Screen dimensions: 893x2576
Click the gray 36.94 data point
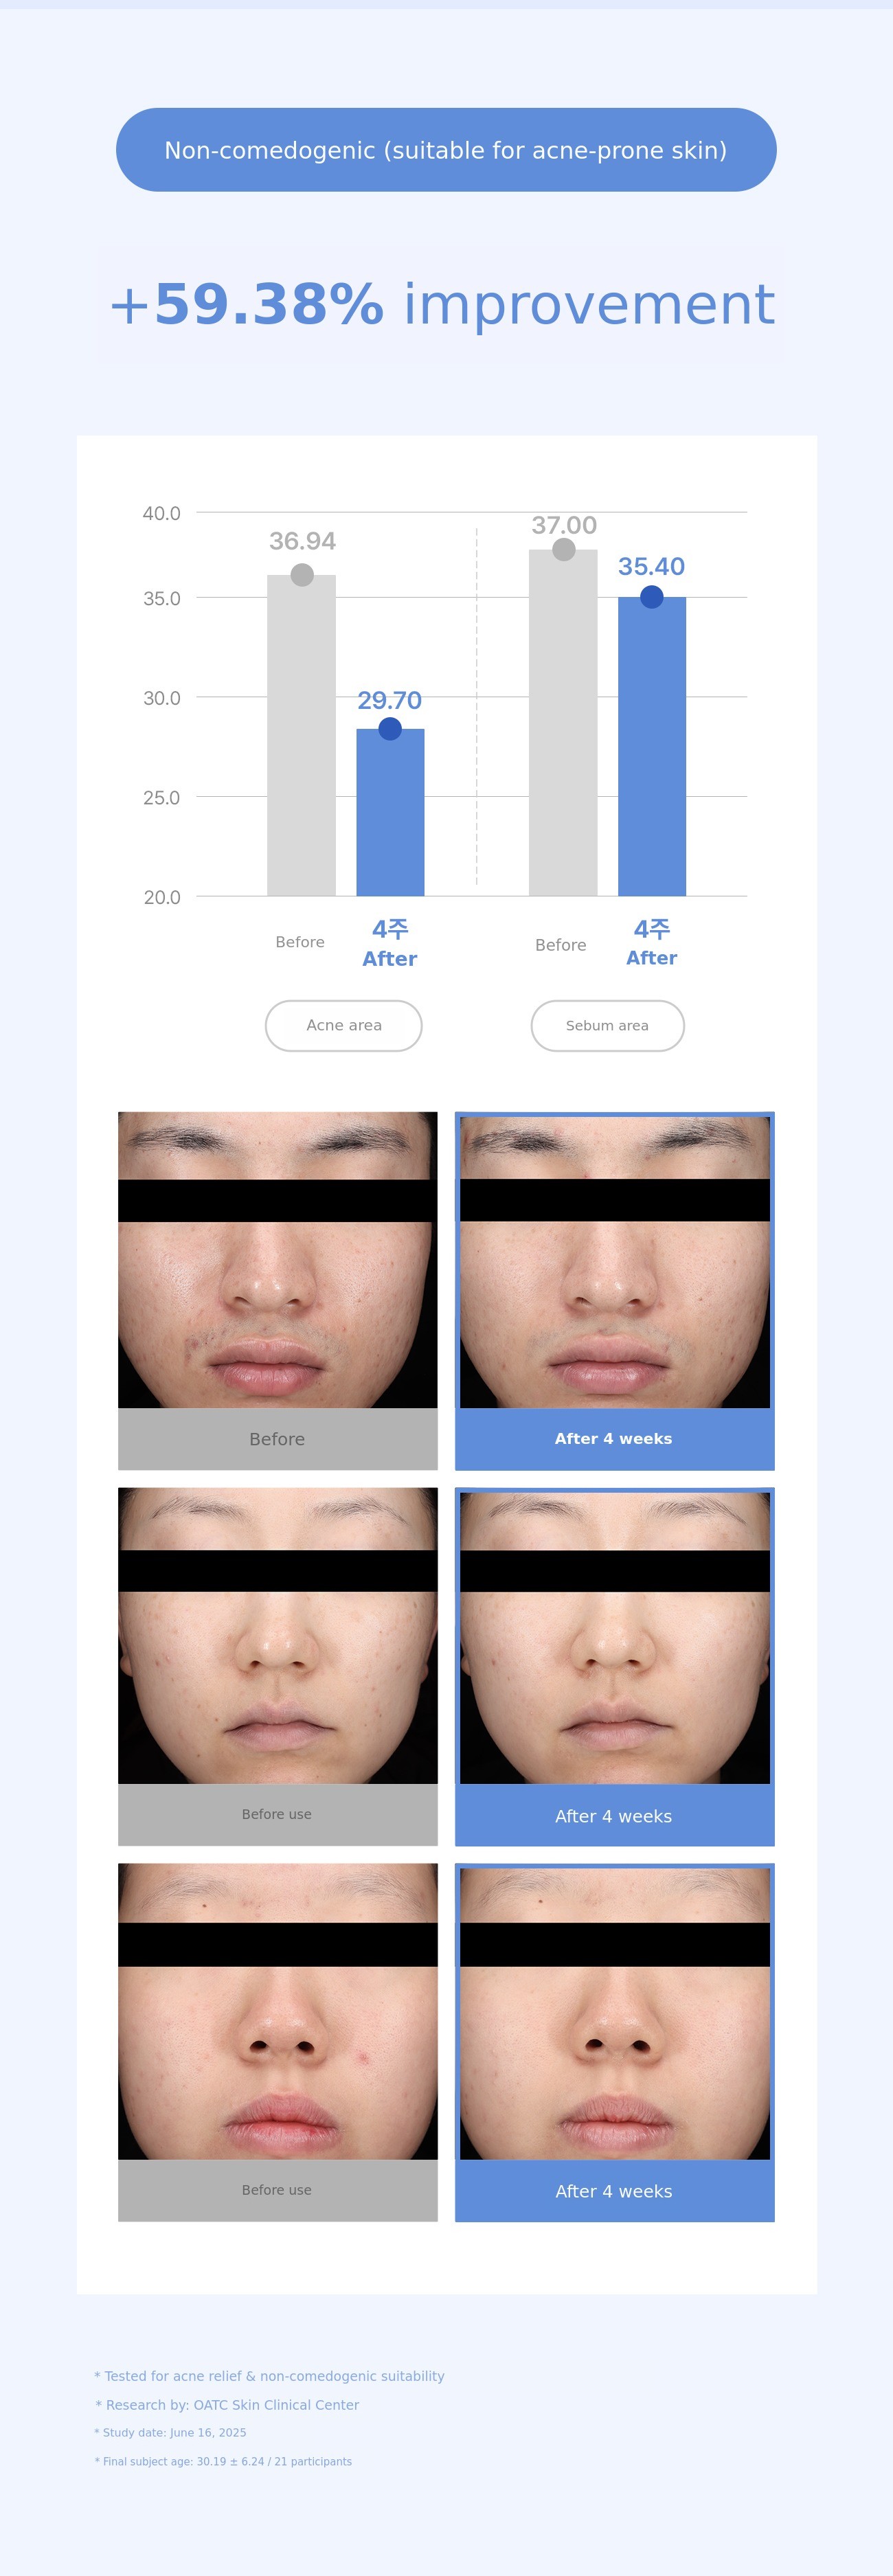[302, 575]
